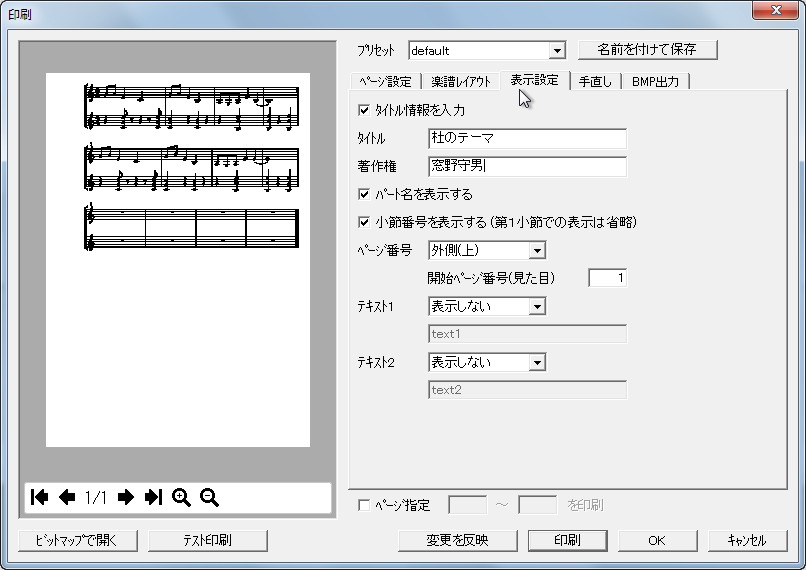
Task: Switch to 楽譜レイアウト tab
Action: coord(461,81)
